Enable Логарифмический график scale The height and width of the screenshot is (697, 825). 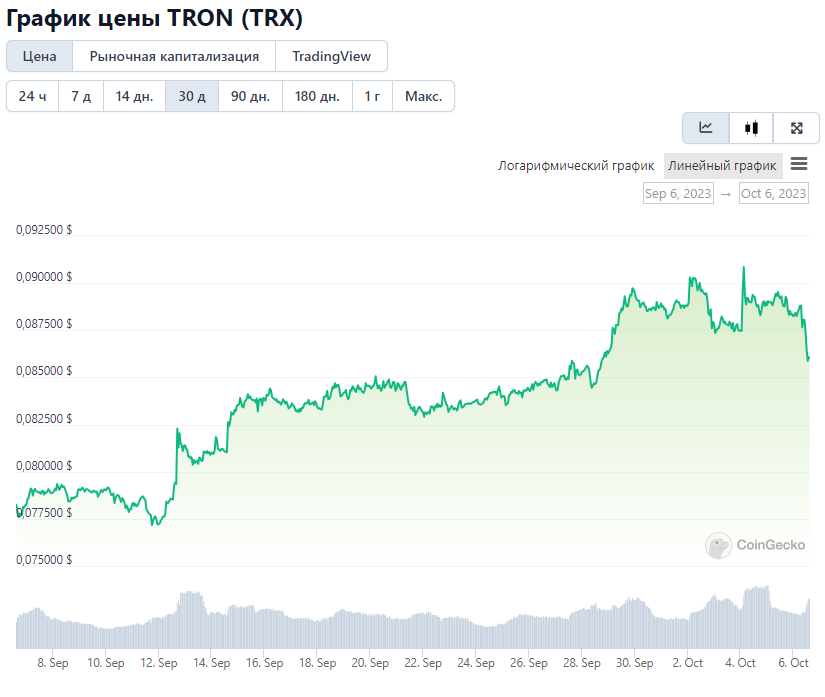tap(576, 166)
